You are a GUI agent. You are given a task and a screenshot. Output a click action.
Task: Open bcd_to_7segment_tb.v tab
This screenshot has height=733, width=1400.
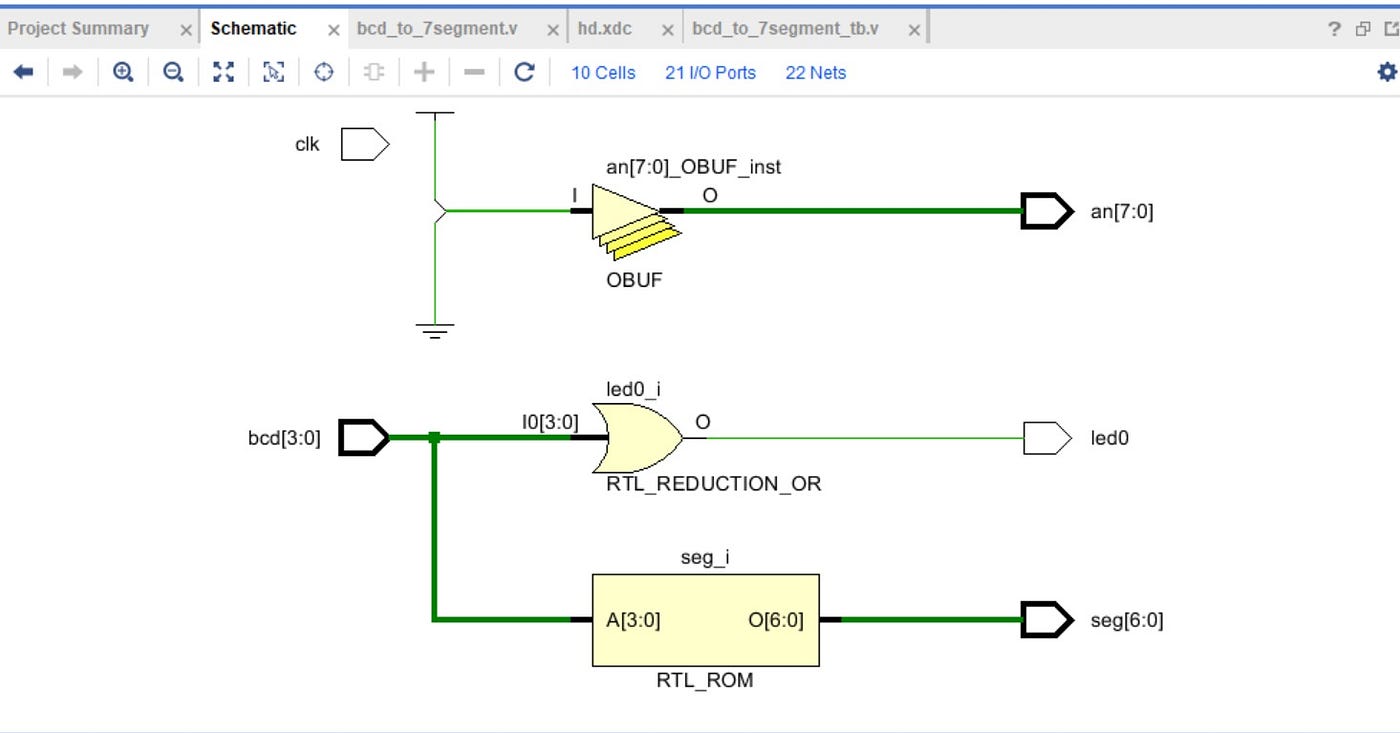pyautogui.click(x=785, y=28)
